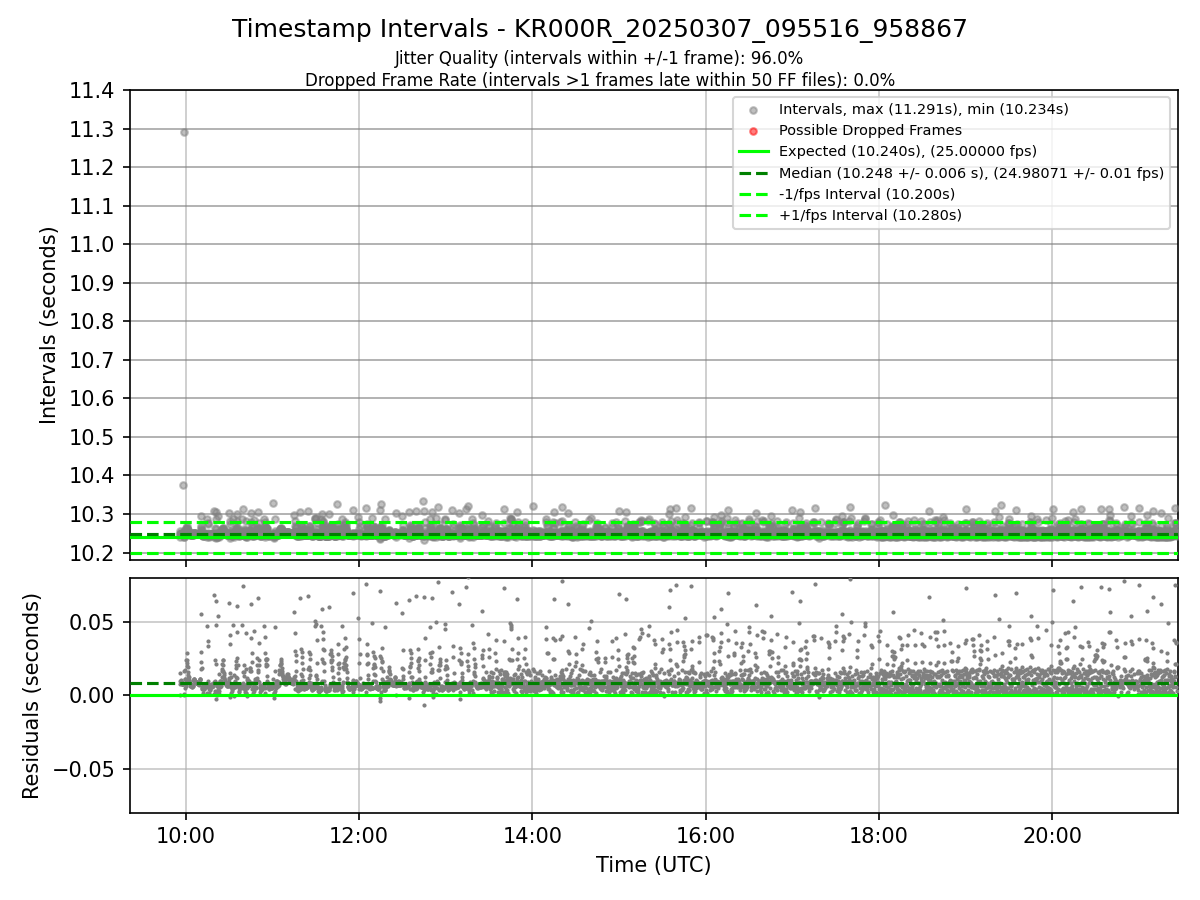Click legend entry '+1/fps Interval (10.280s)'

point(870,214)
